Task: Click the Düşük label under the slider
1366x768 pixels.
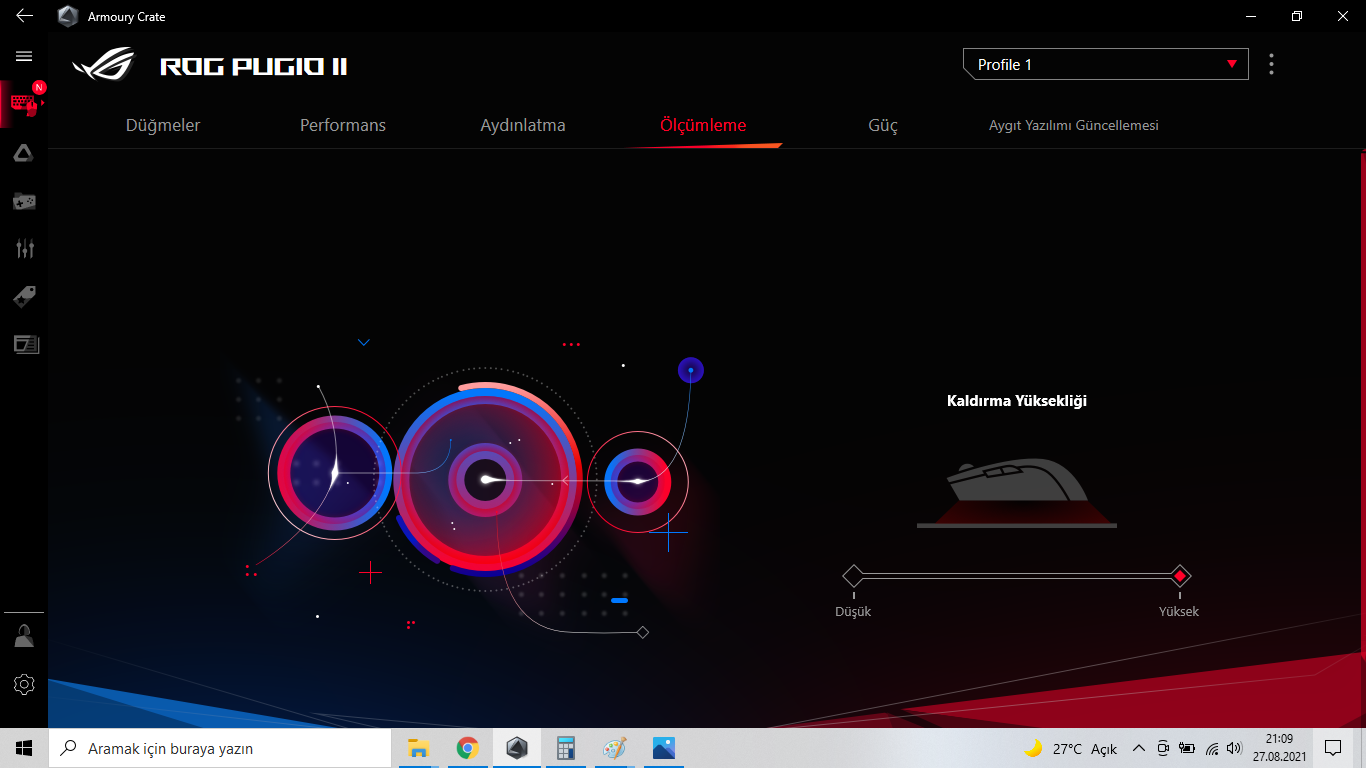Action: (853, 611)
